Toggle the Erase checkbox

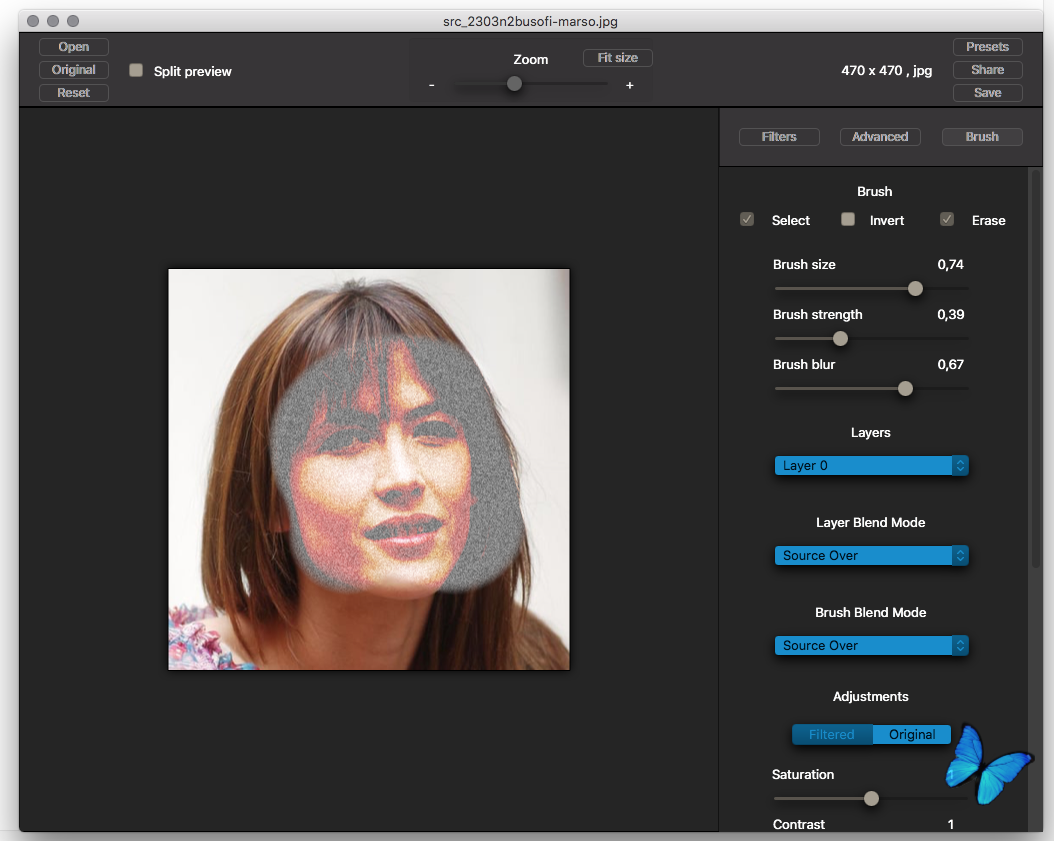[x=947, y=219]
